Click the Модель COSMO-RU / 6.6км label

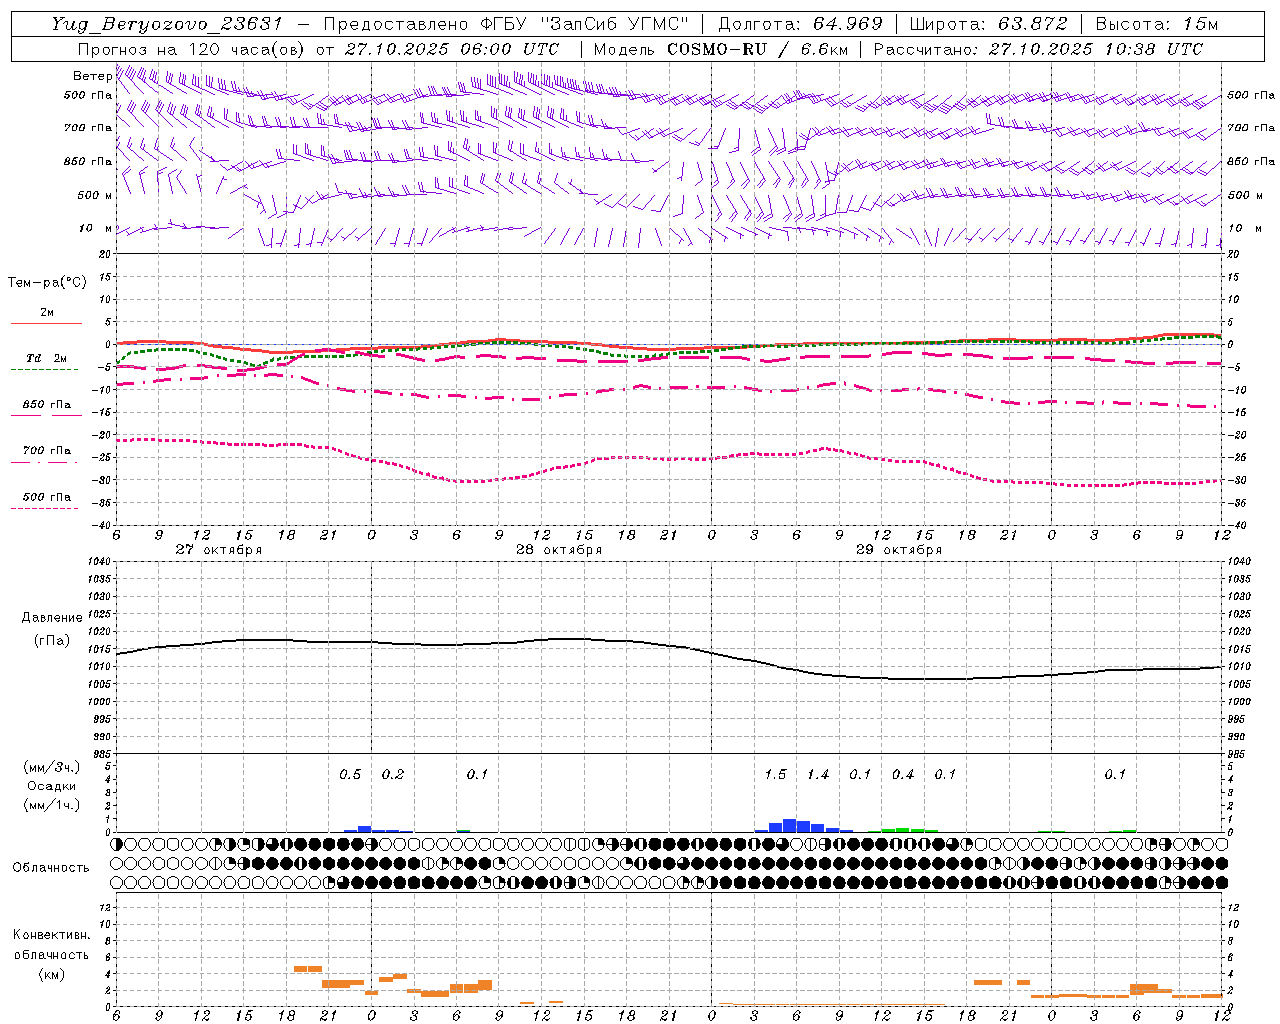720,49
